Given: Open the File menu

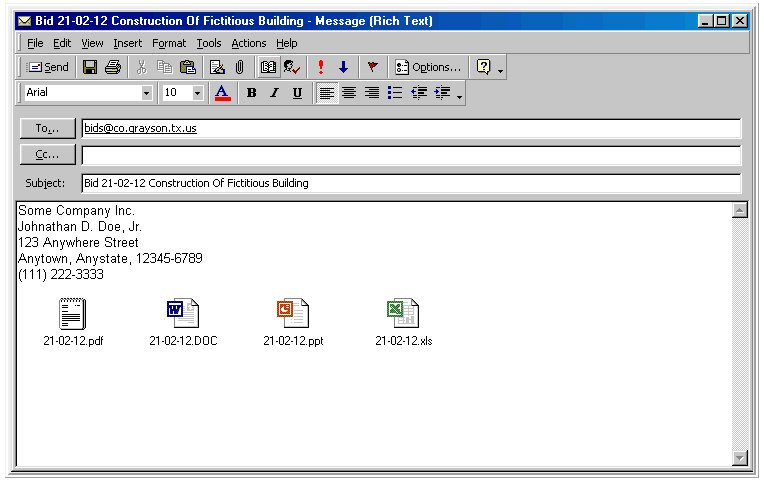Looking at the screenshot, I should point(35,43).
